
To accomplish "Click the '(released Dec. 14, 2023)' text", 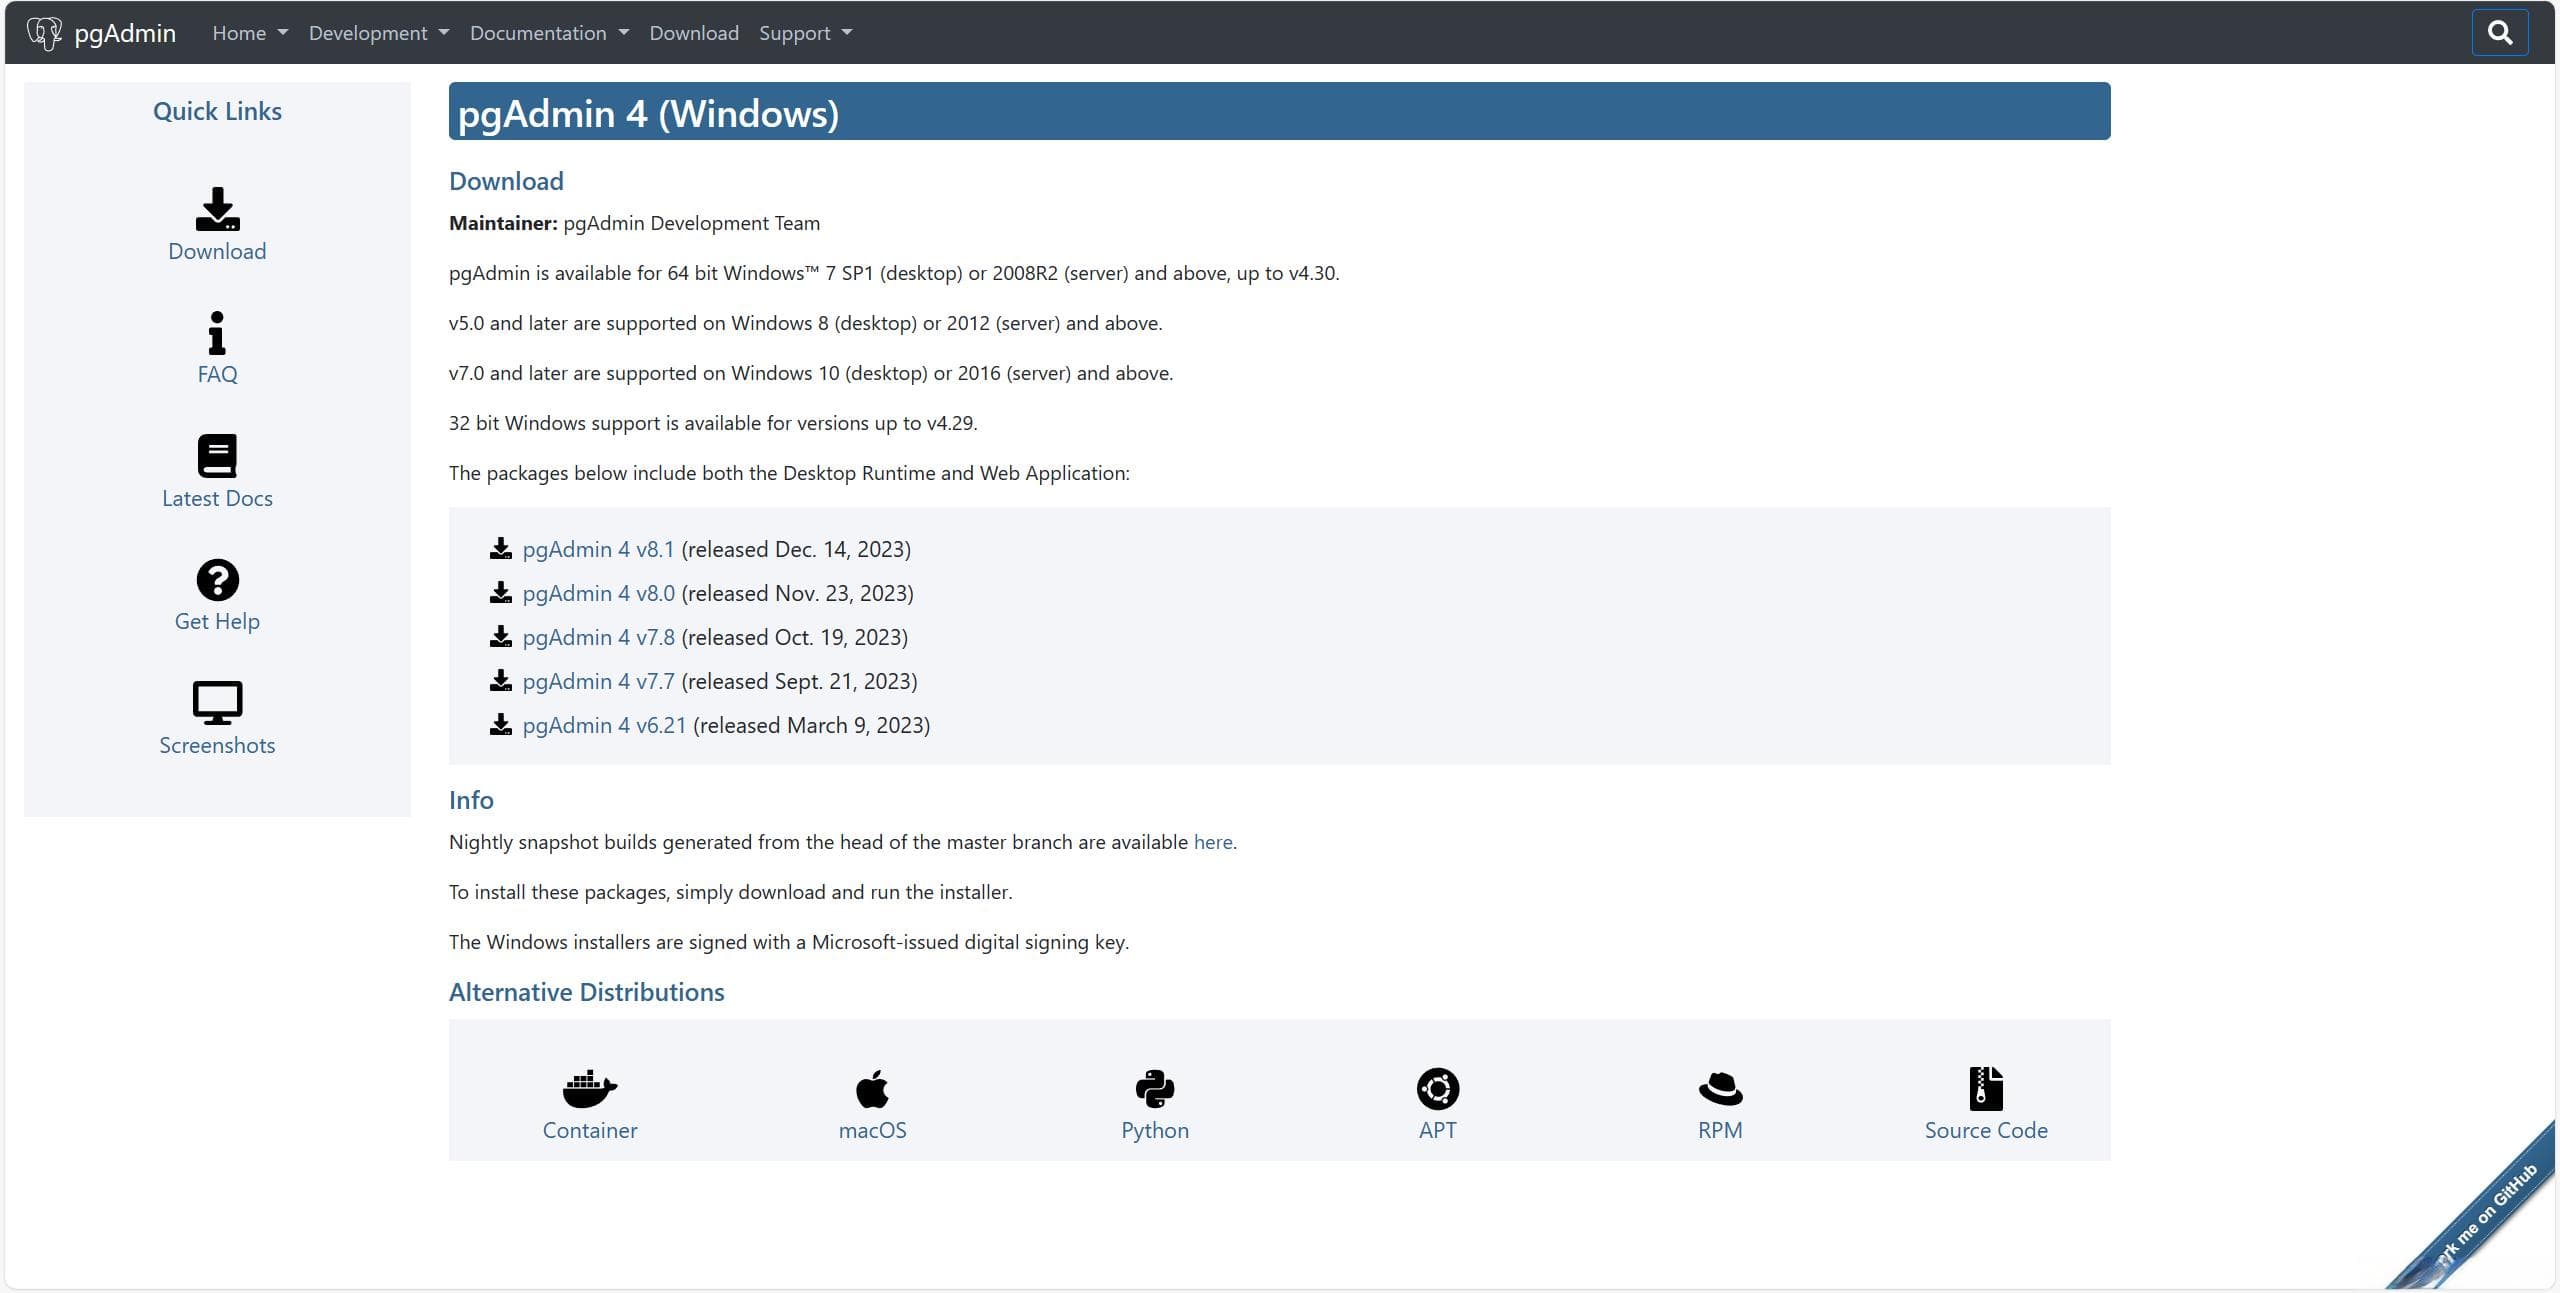I will (796, 549).
